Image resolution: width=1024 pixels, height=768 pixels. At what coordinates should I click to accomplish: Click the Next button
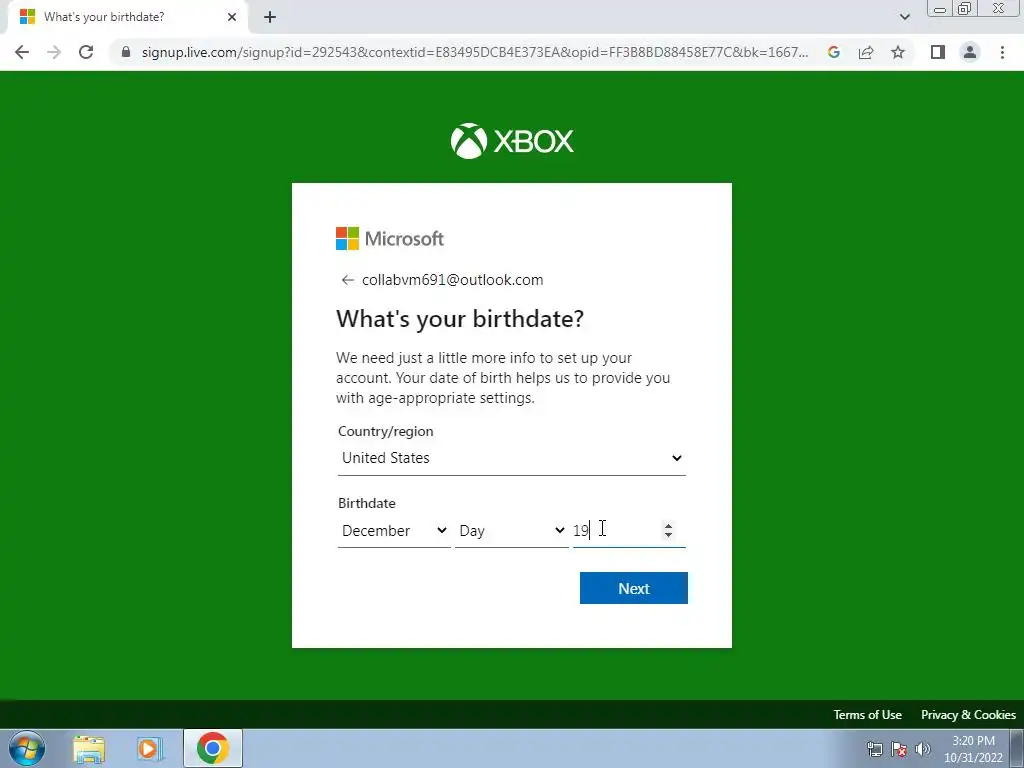click(633, 588)
